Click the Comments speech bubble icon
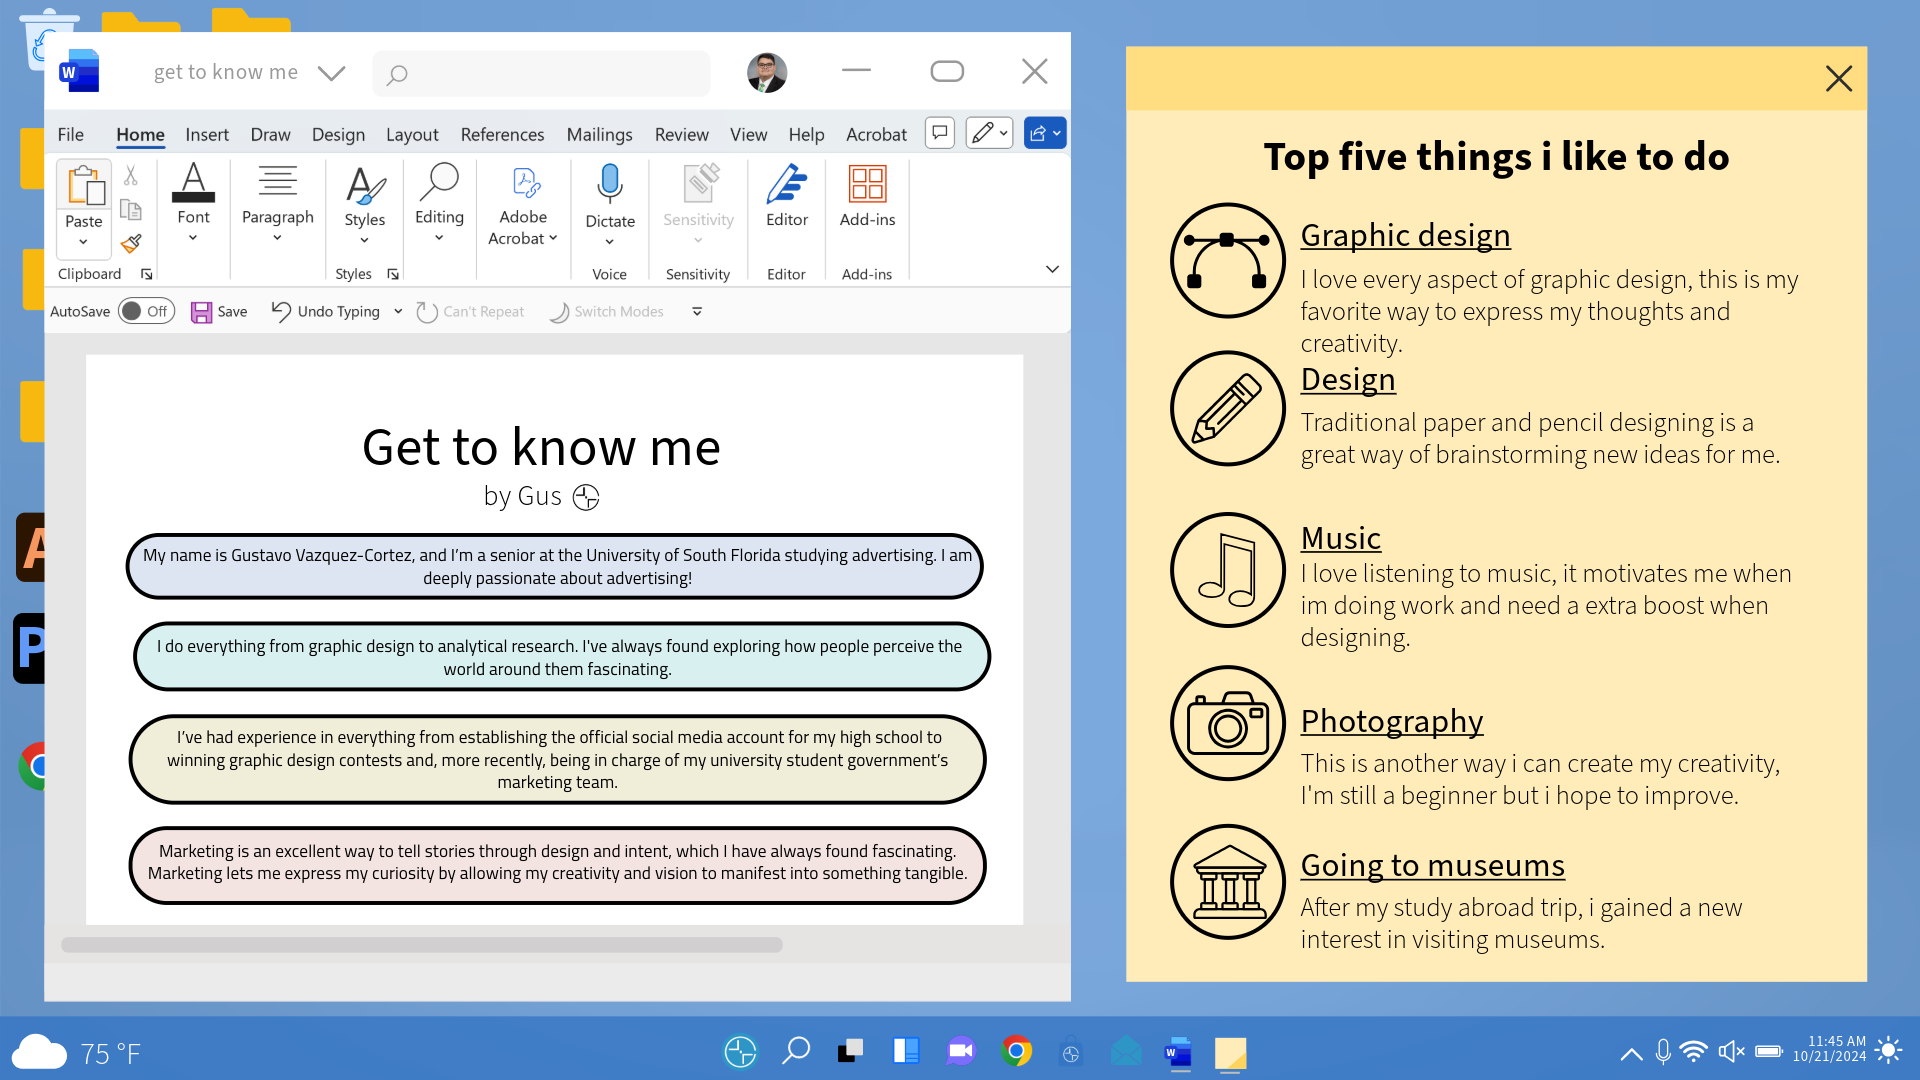 tap(939, 133)
